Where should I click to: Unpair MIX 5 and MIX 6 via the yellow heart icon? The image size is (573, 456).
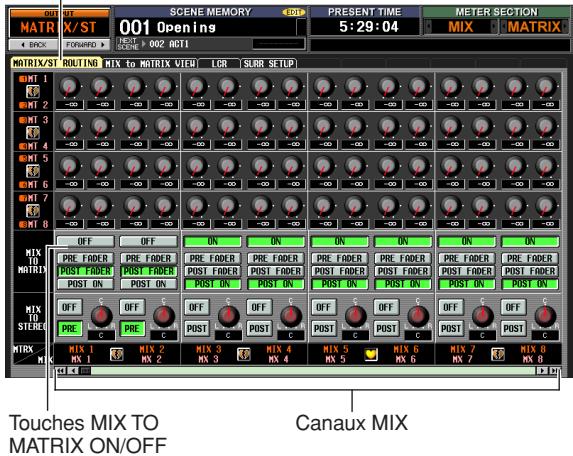tap(371, 354)
